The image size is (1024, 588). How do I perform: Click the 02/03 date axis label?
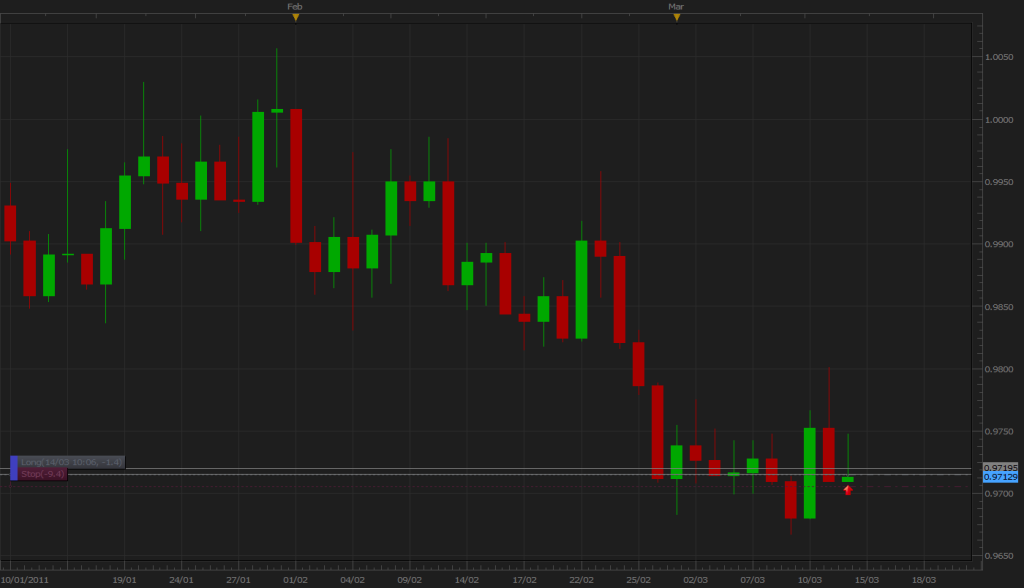[x=696, y=580]
